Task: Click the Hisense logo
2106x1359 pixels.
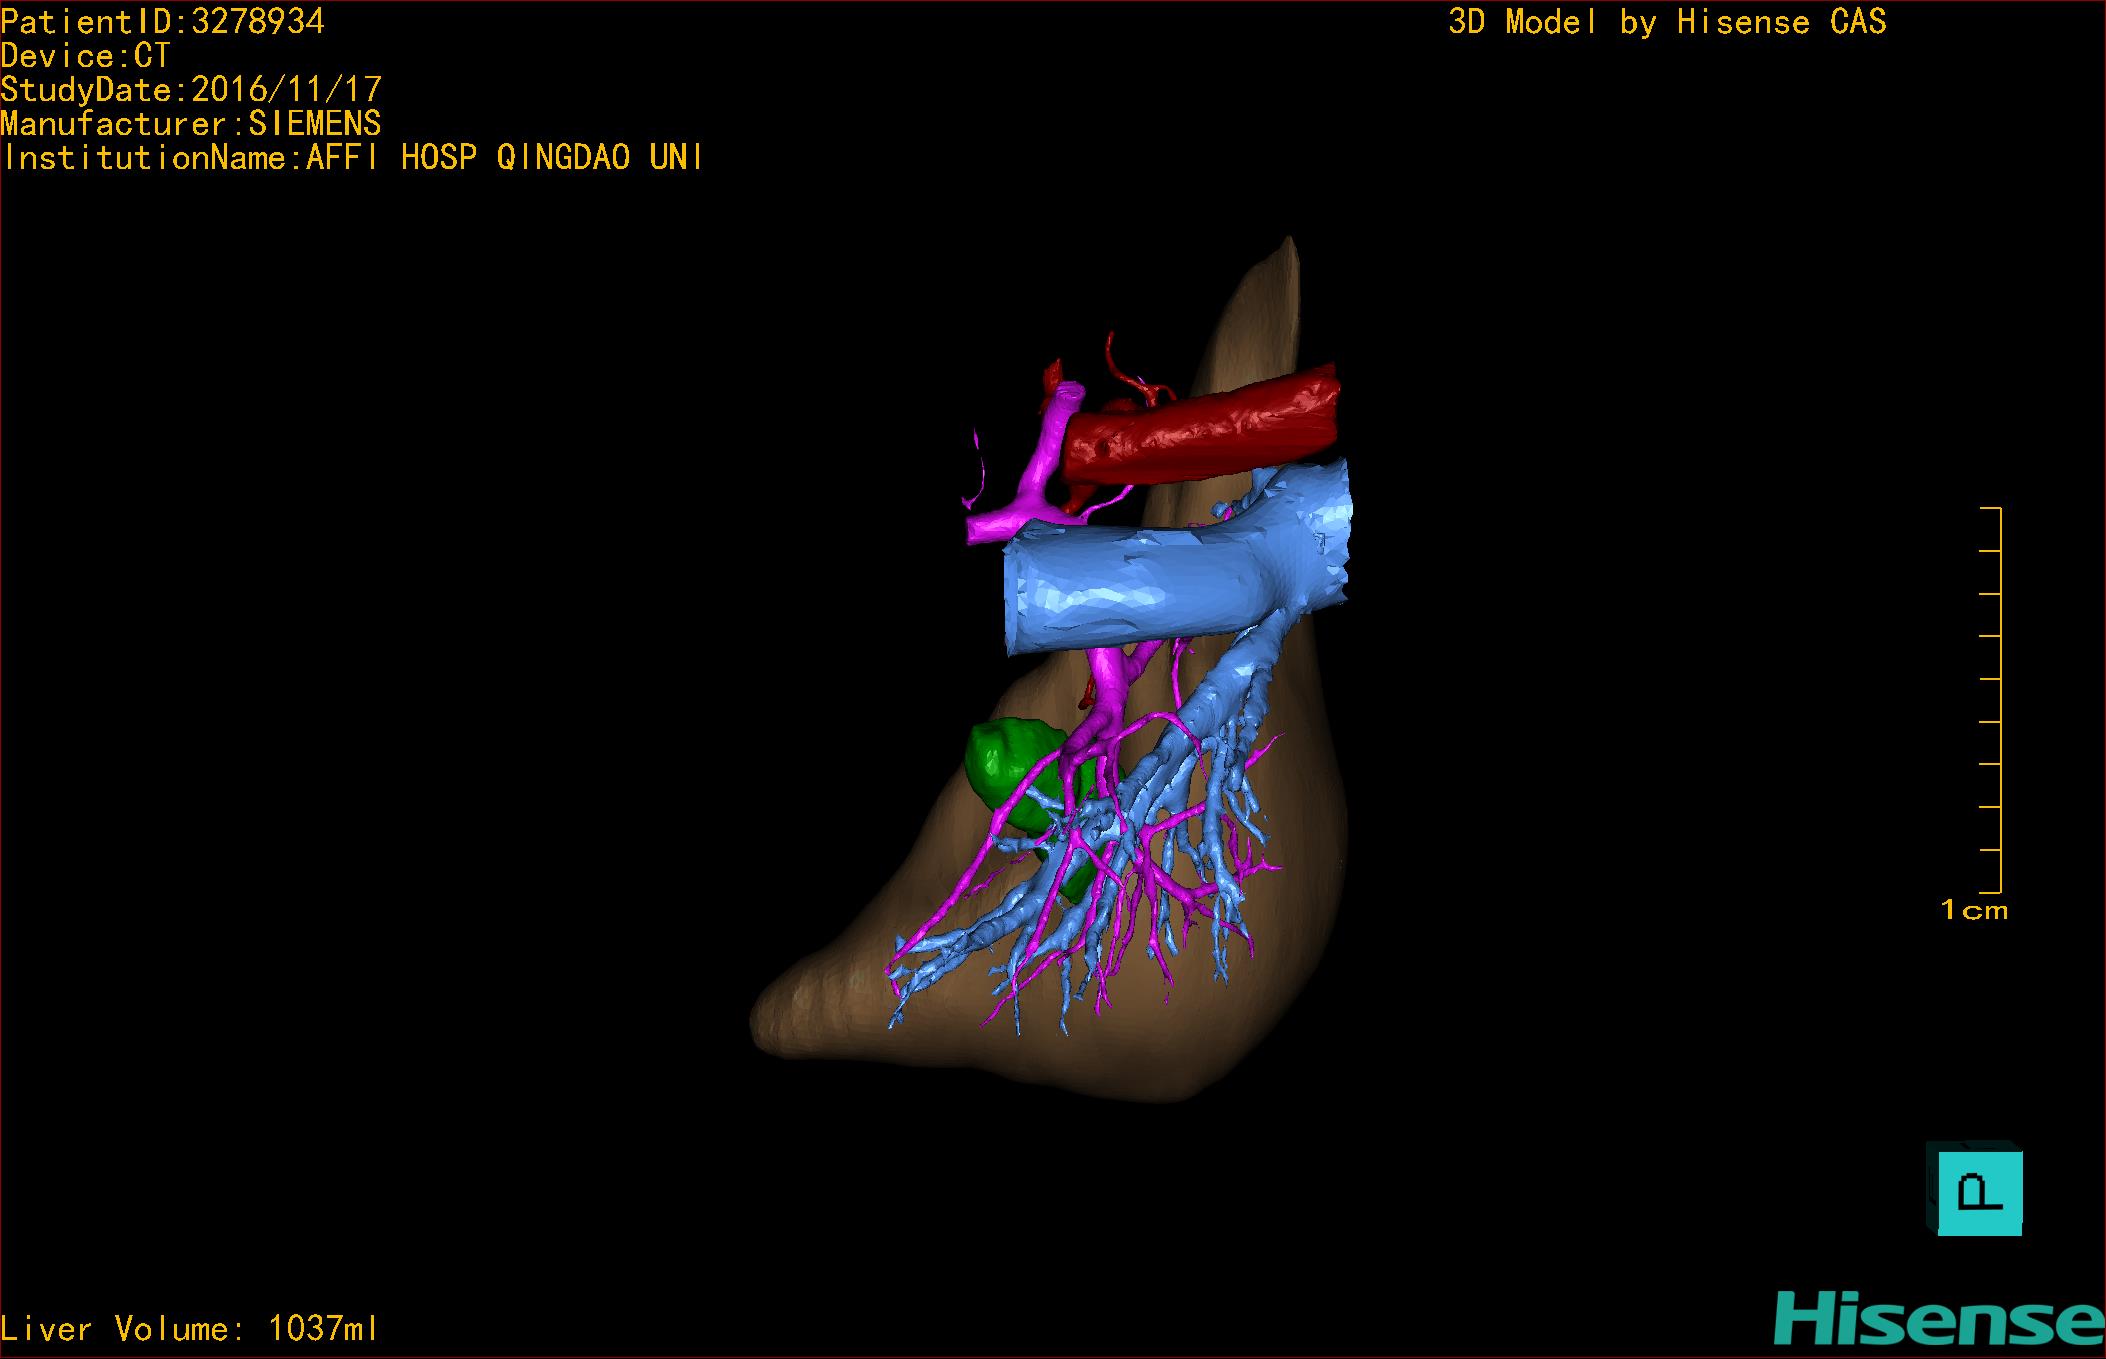Action: 1939,1319
